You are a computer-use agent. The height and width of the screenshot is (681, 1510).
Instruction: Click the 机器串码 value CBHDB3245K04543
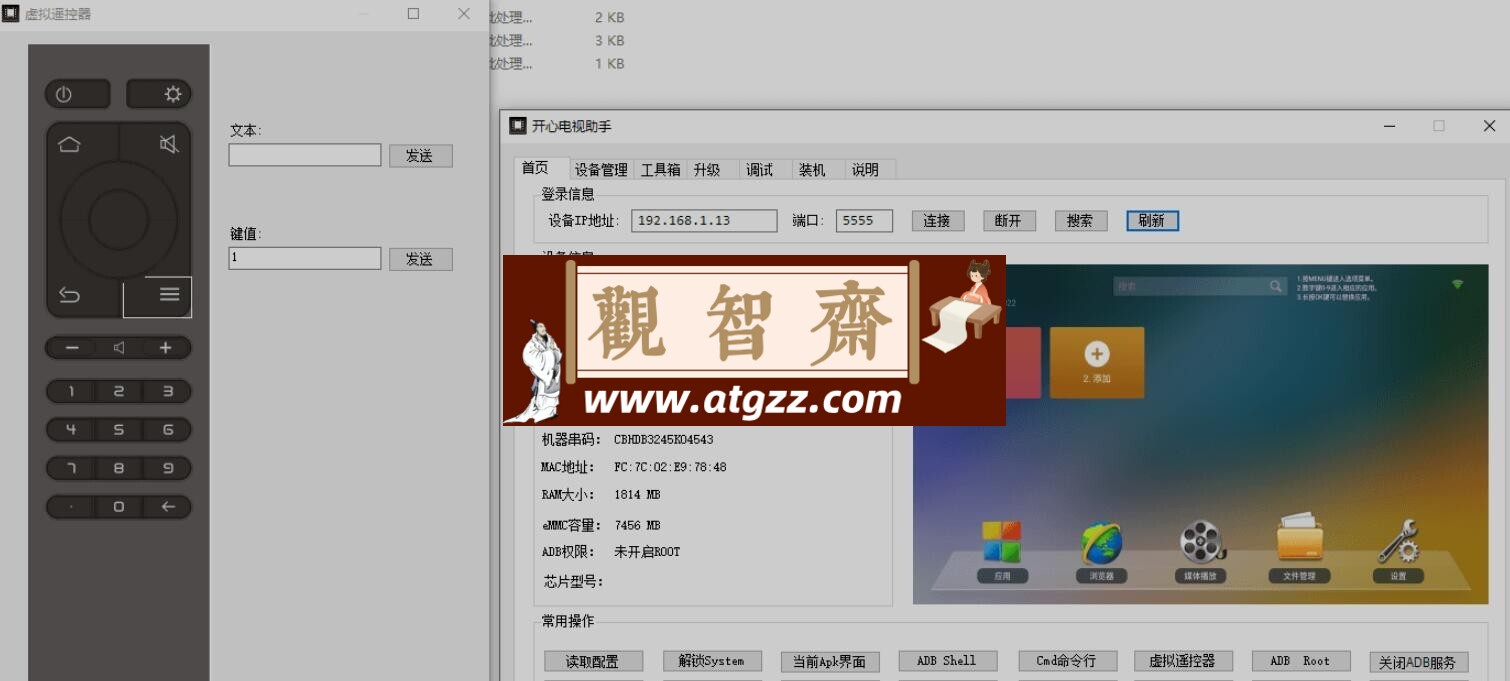(x=664, y=440)
